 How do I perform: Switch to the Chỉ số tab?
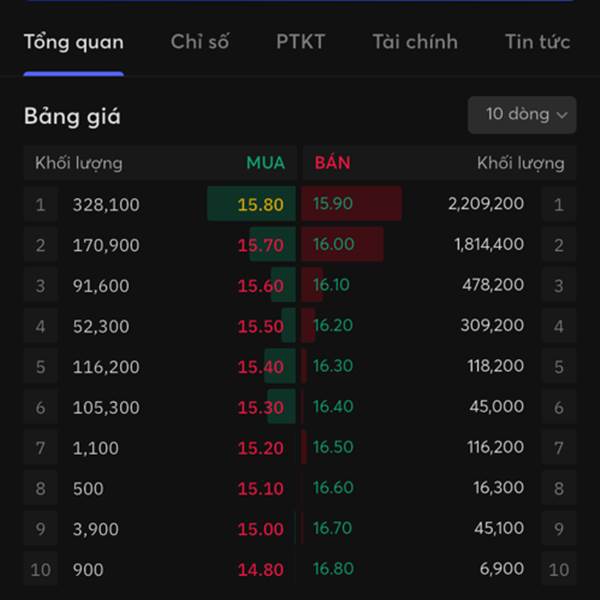(x=200, y=42)
